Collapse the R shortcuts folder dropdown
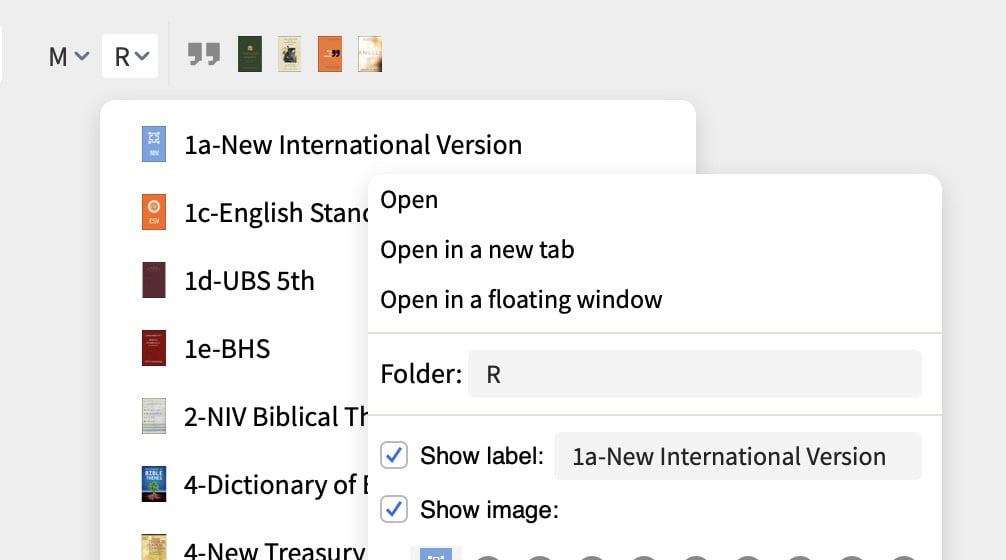Screen dimensions: 1006x560 pos(130,56)
